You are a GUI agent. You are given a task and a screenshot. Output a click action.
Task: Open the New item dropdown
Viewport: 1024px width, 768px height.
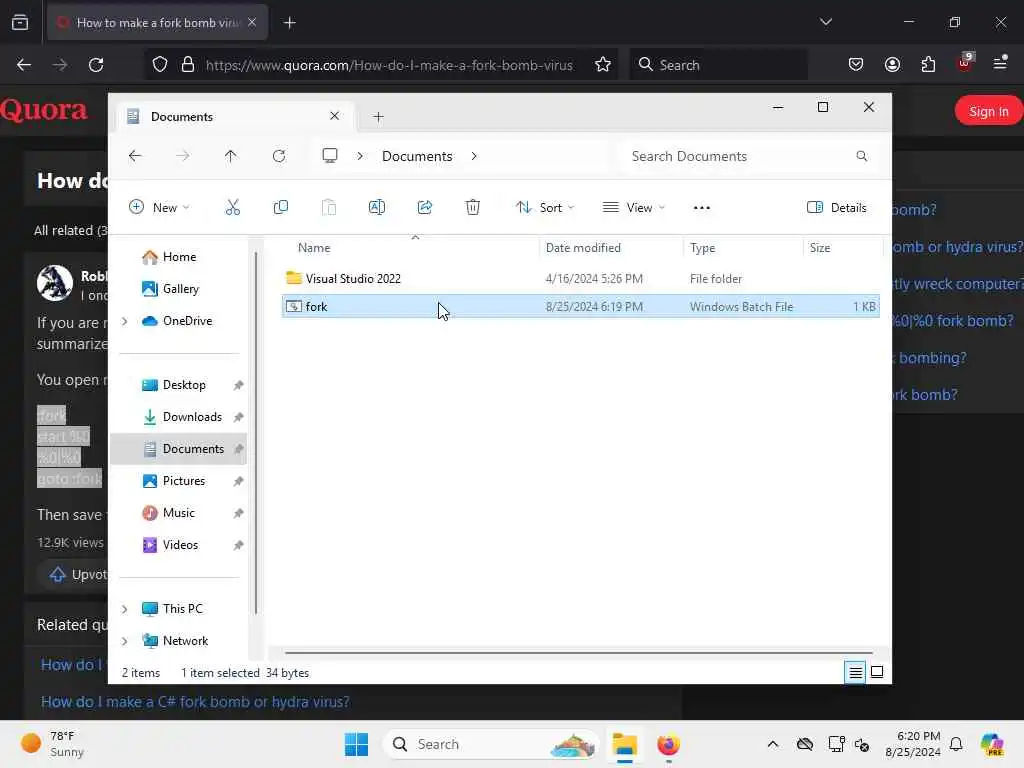[x=159, y=208]
